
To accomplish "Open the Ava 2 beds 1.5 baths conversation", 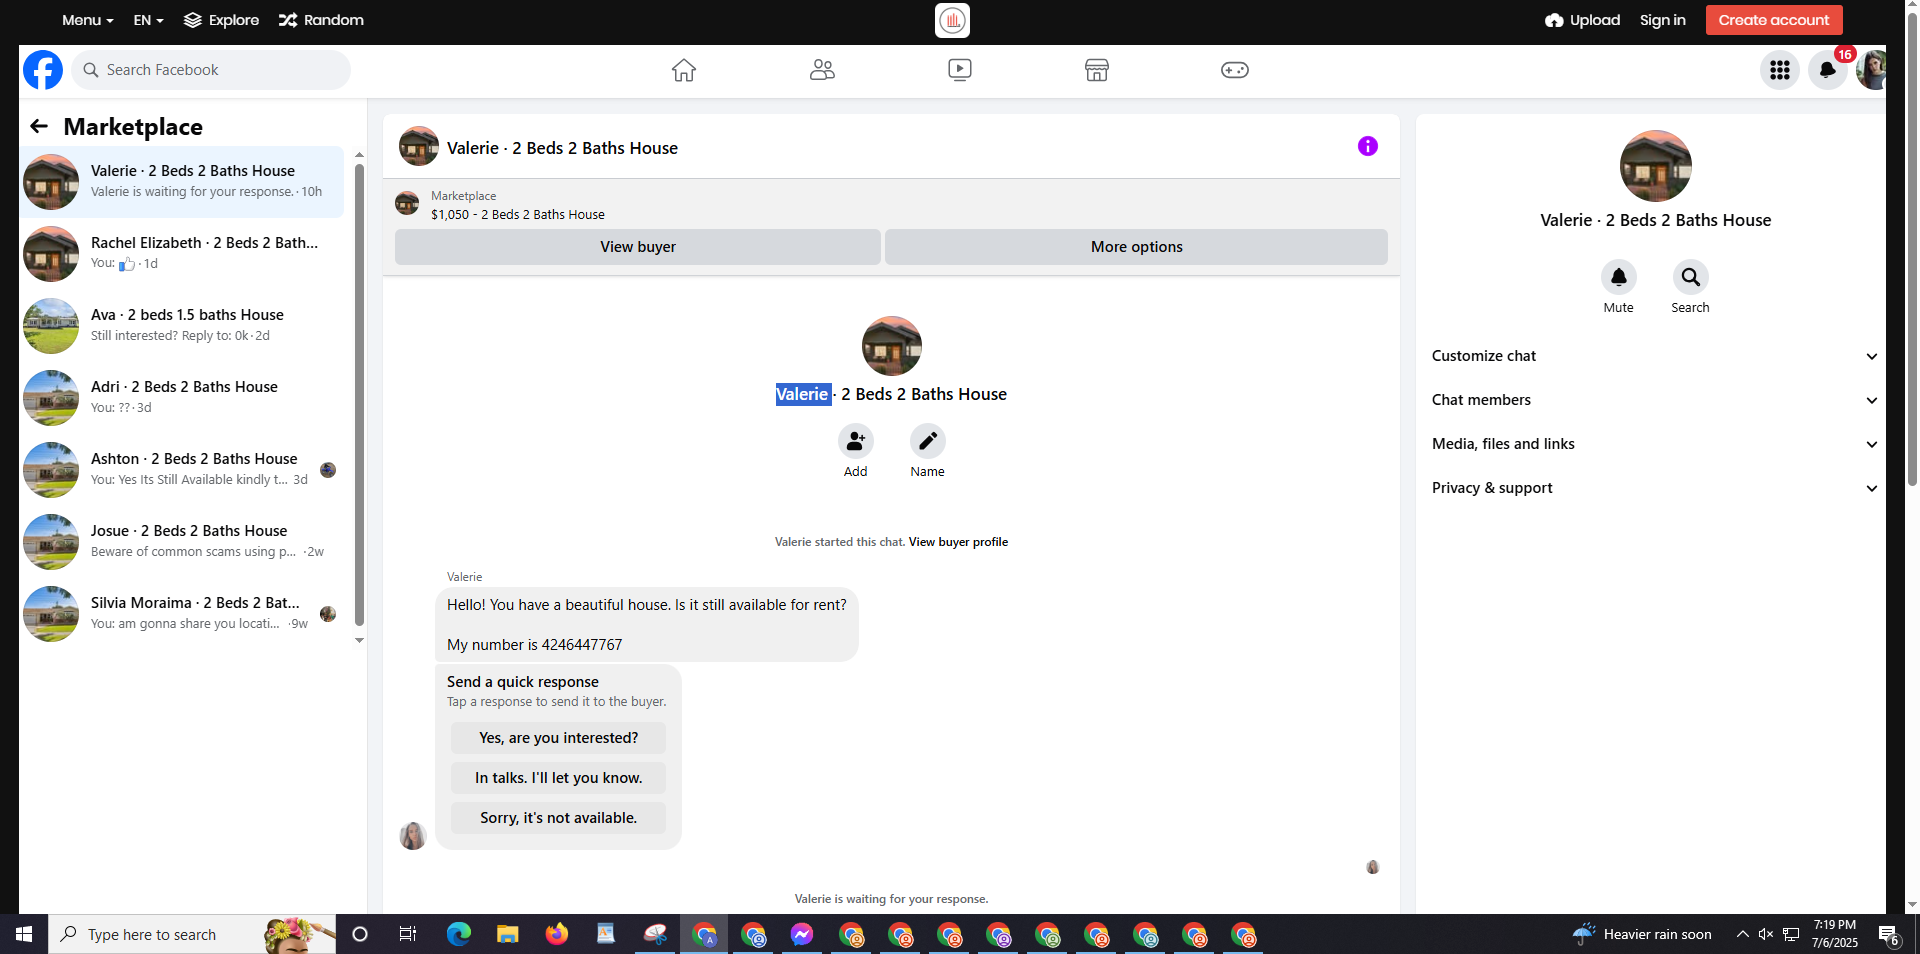I will (x=182, y=325).
